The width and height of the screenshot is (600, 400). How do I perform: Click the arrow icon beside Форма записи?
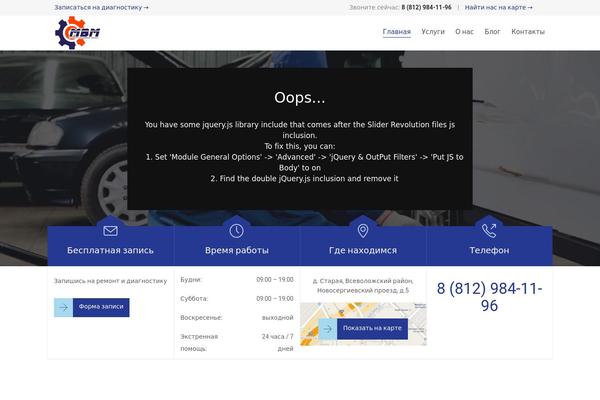[x=64, y=307]
